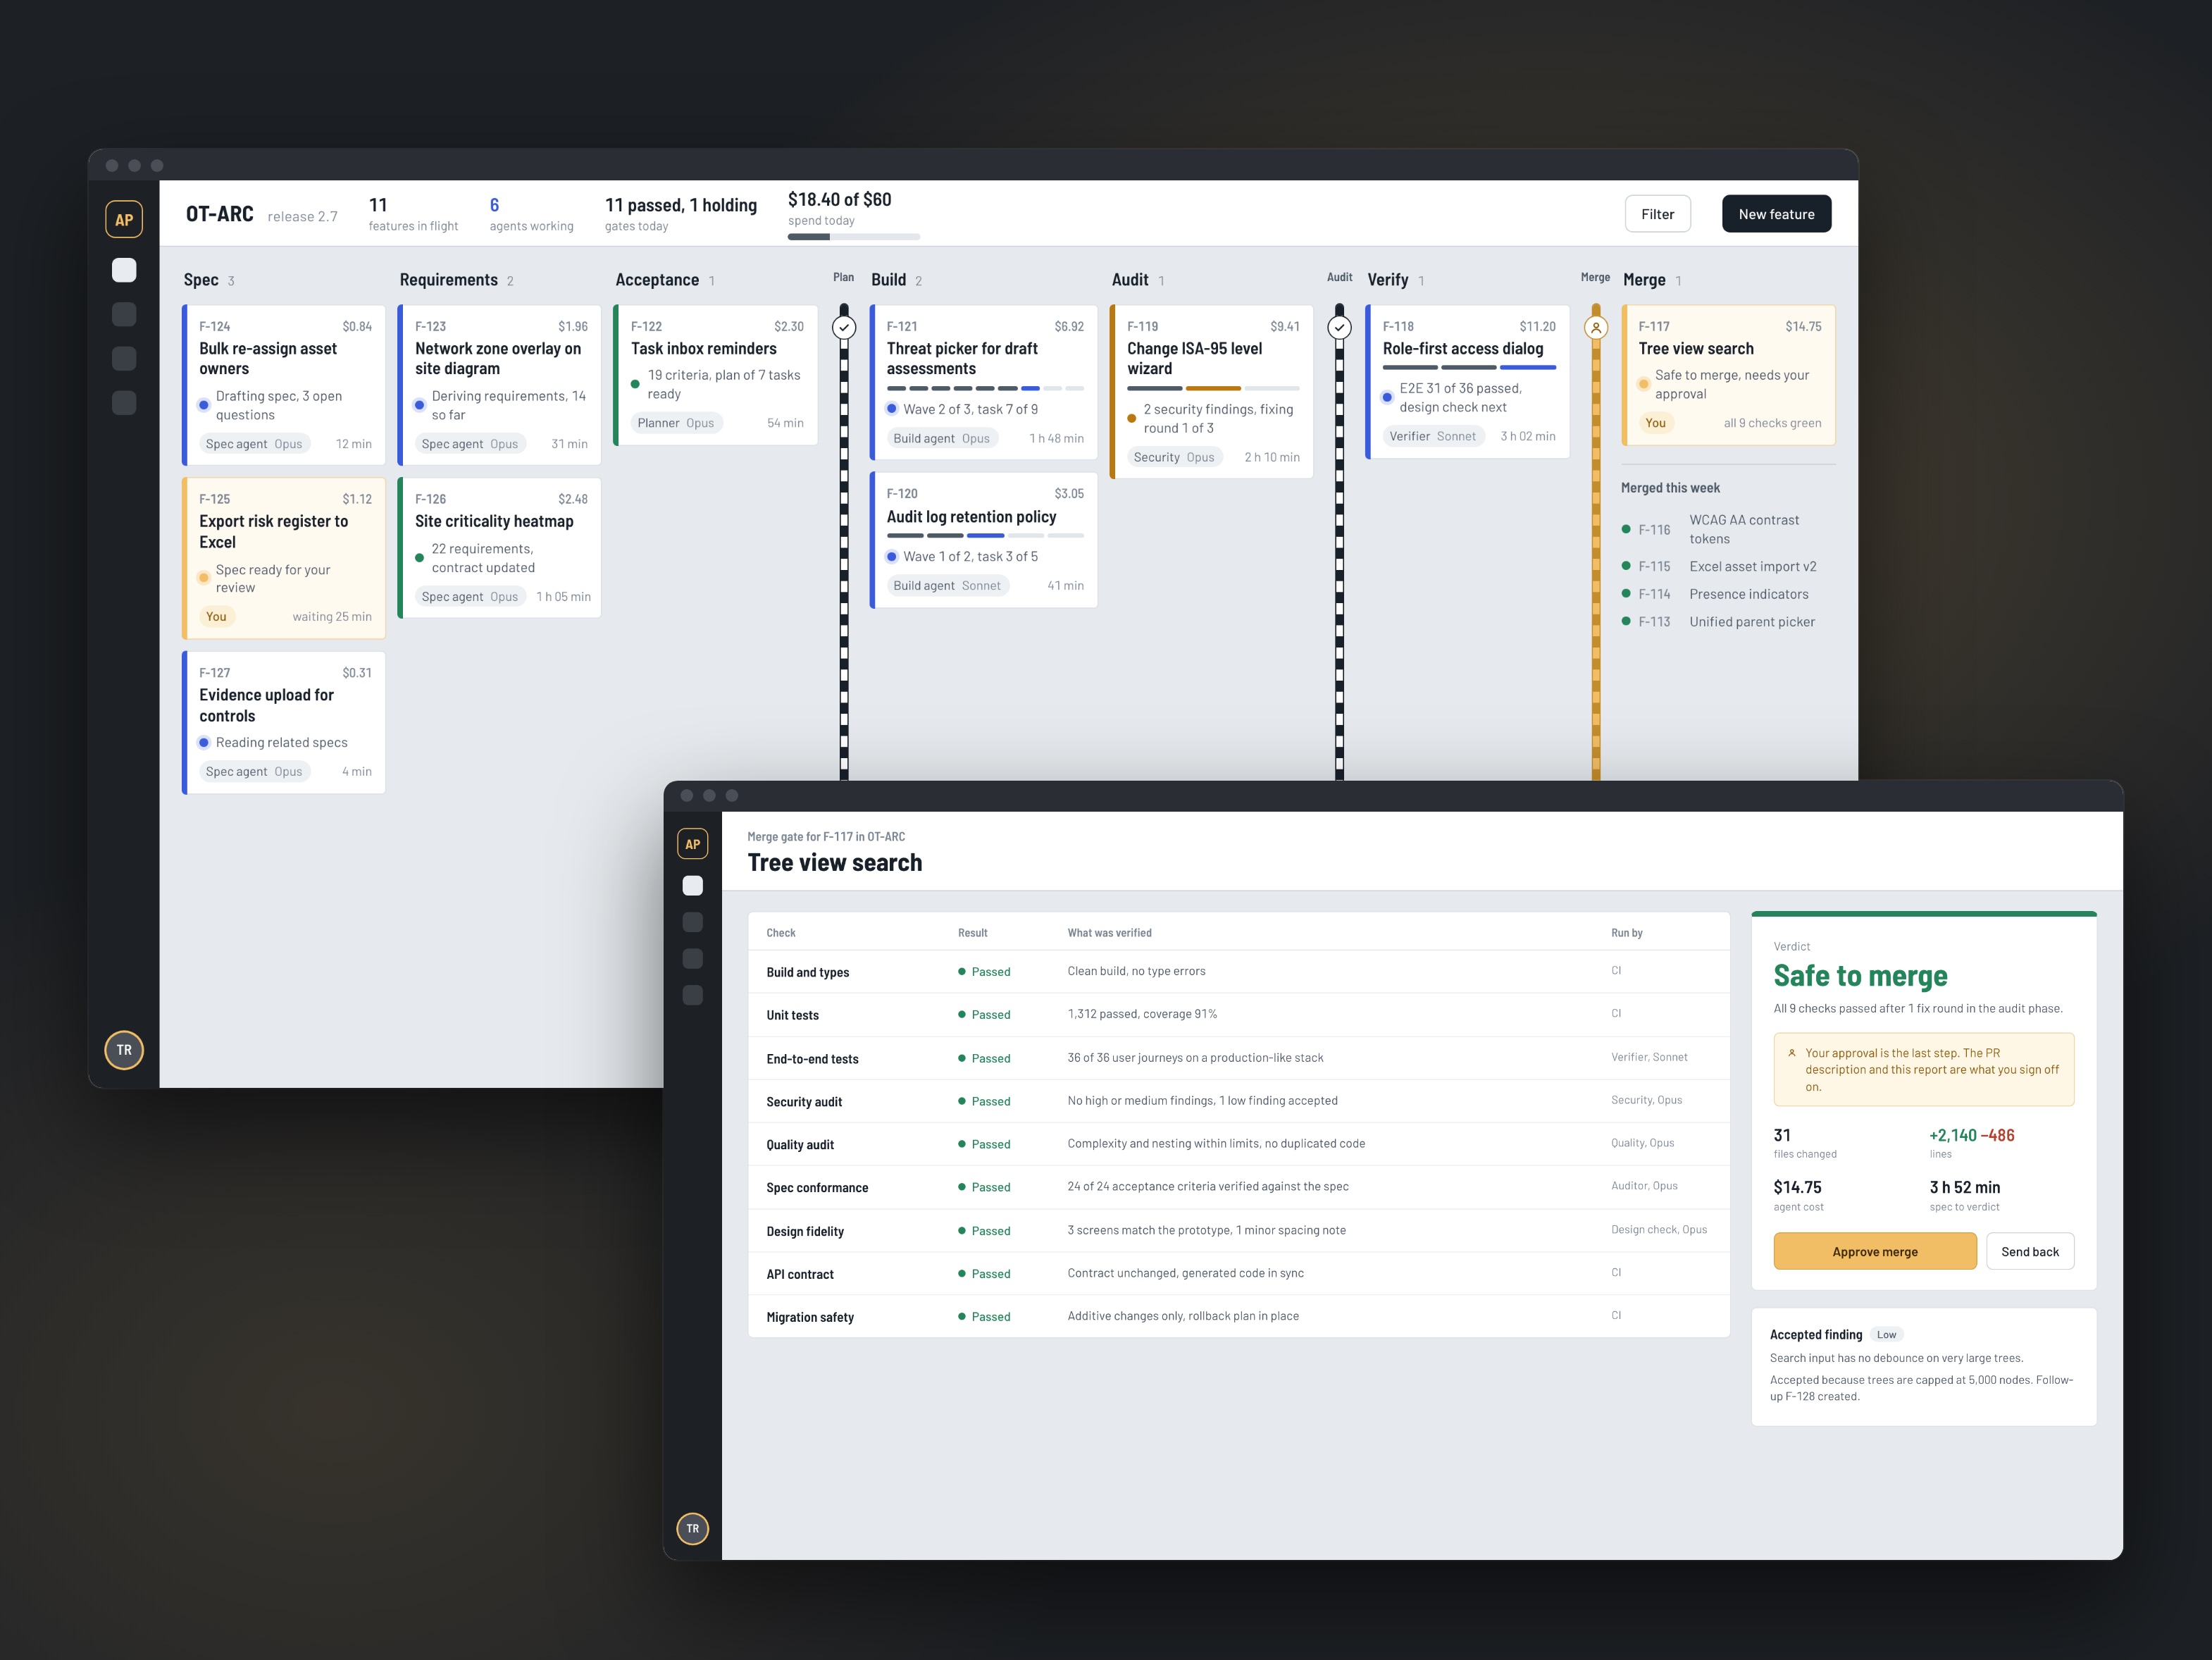This screenshot has width=2212, height=1660.
Task: Open the F-118 Role-first access dialog card
Action: point(1468,381)
